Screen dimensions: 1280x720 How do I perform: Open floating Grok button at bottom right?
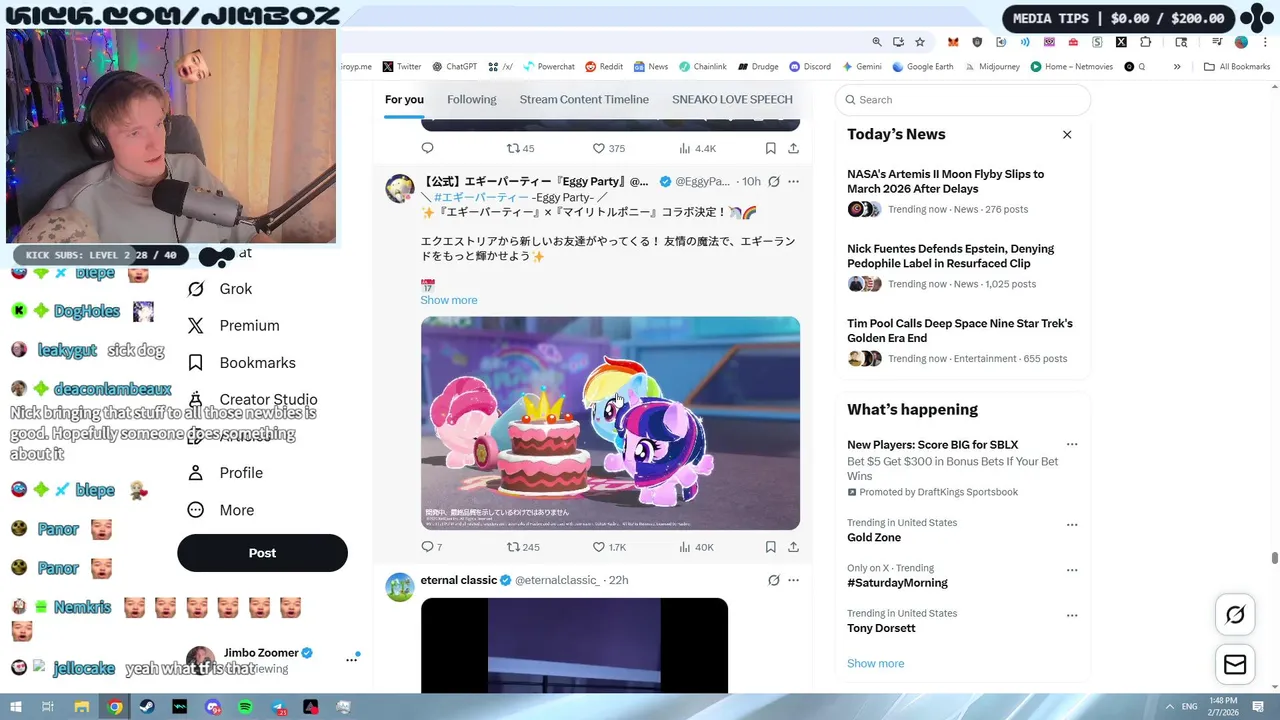pyautogui.click(x=1235, y=615)
